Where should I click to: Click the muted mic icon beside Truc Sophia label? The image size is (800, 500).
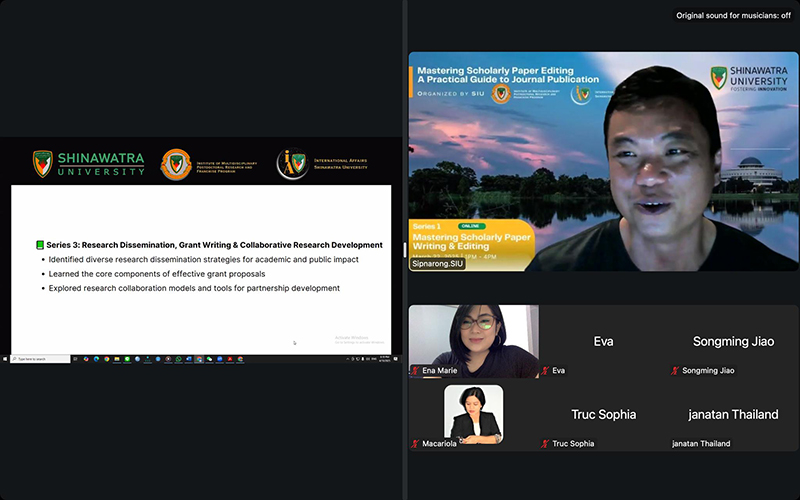click(545, 443)
